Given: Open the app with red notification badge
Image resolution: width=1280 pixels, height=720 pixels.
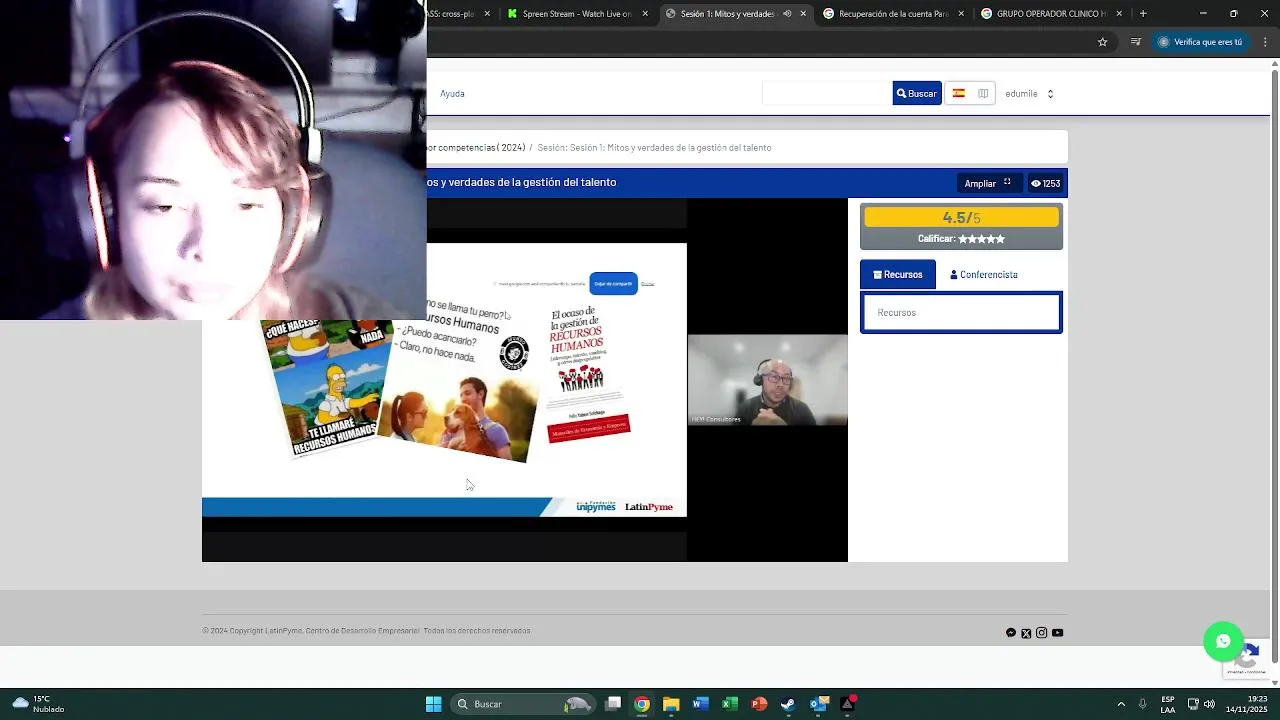Looking at the screenshot, I should pyautogui.click(x=848, y=704).
